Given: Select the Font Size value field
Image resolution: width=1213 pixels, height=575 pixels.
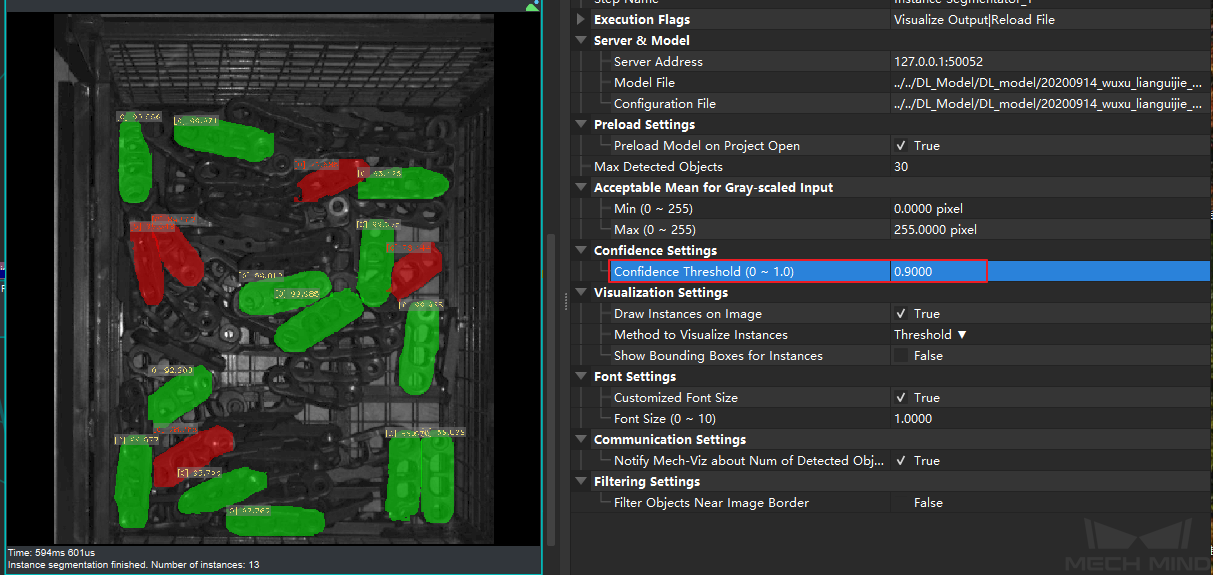Looking at the screenshot, I should (1050, 419).
